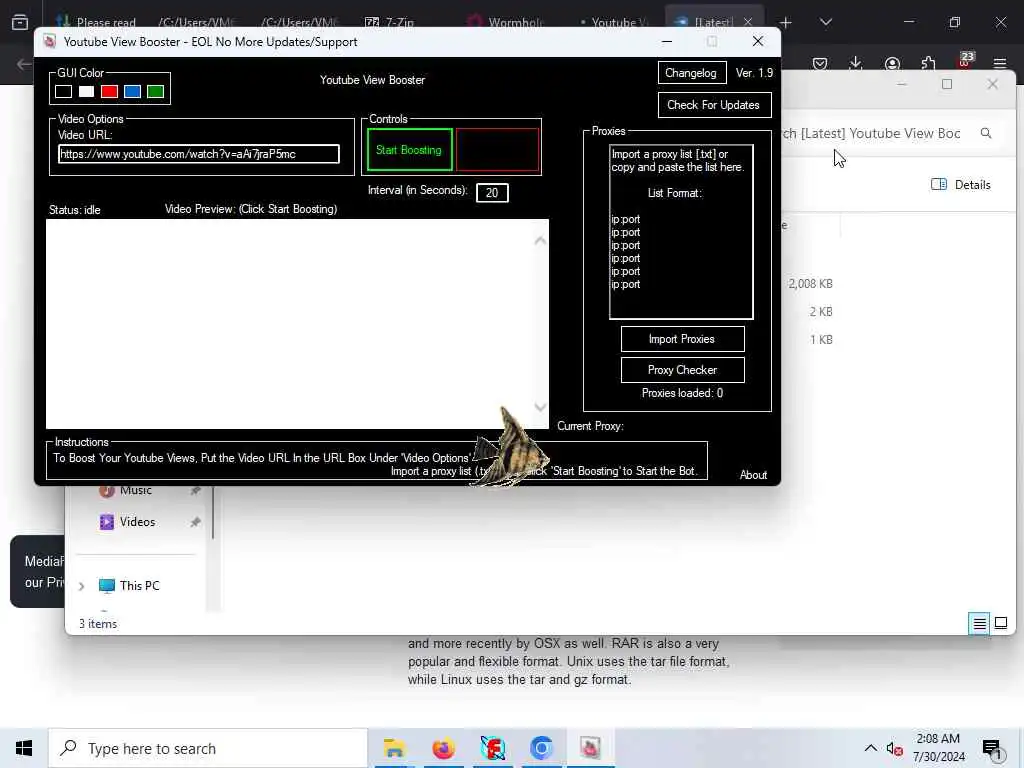Open the Firefox extensions icon

coord(928,63)
